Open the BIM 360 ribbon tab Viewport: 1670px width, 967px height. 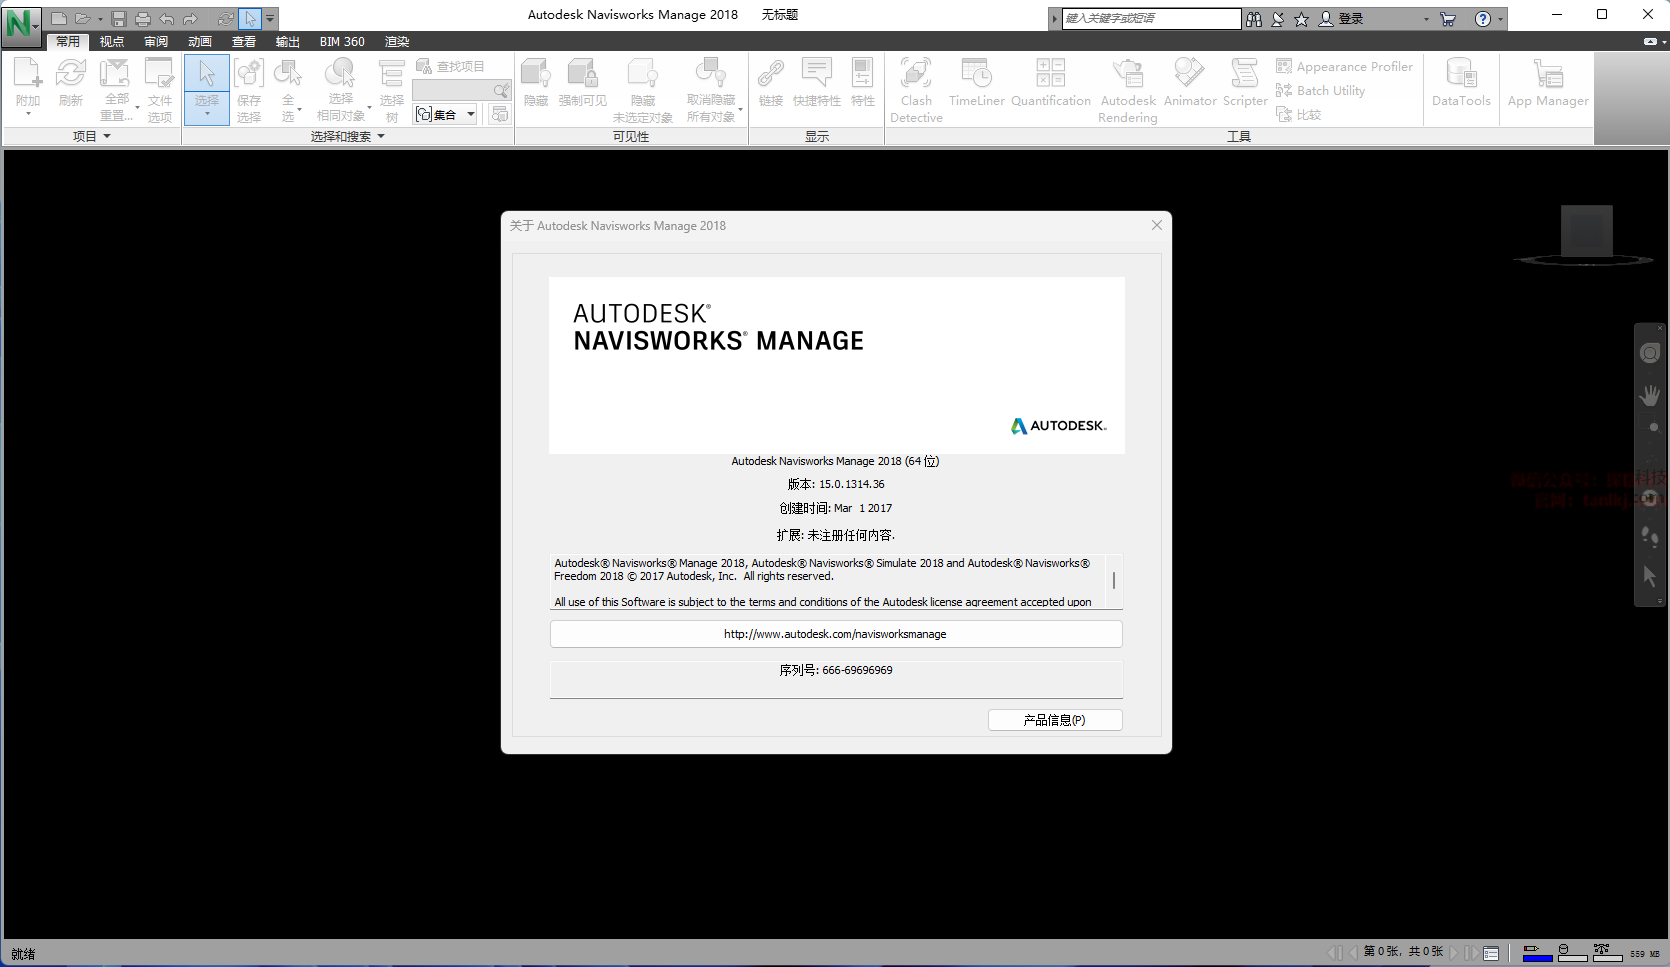342,42
